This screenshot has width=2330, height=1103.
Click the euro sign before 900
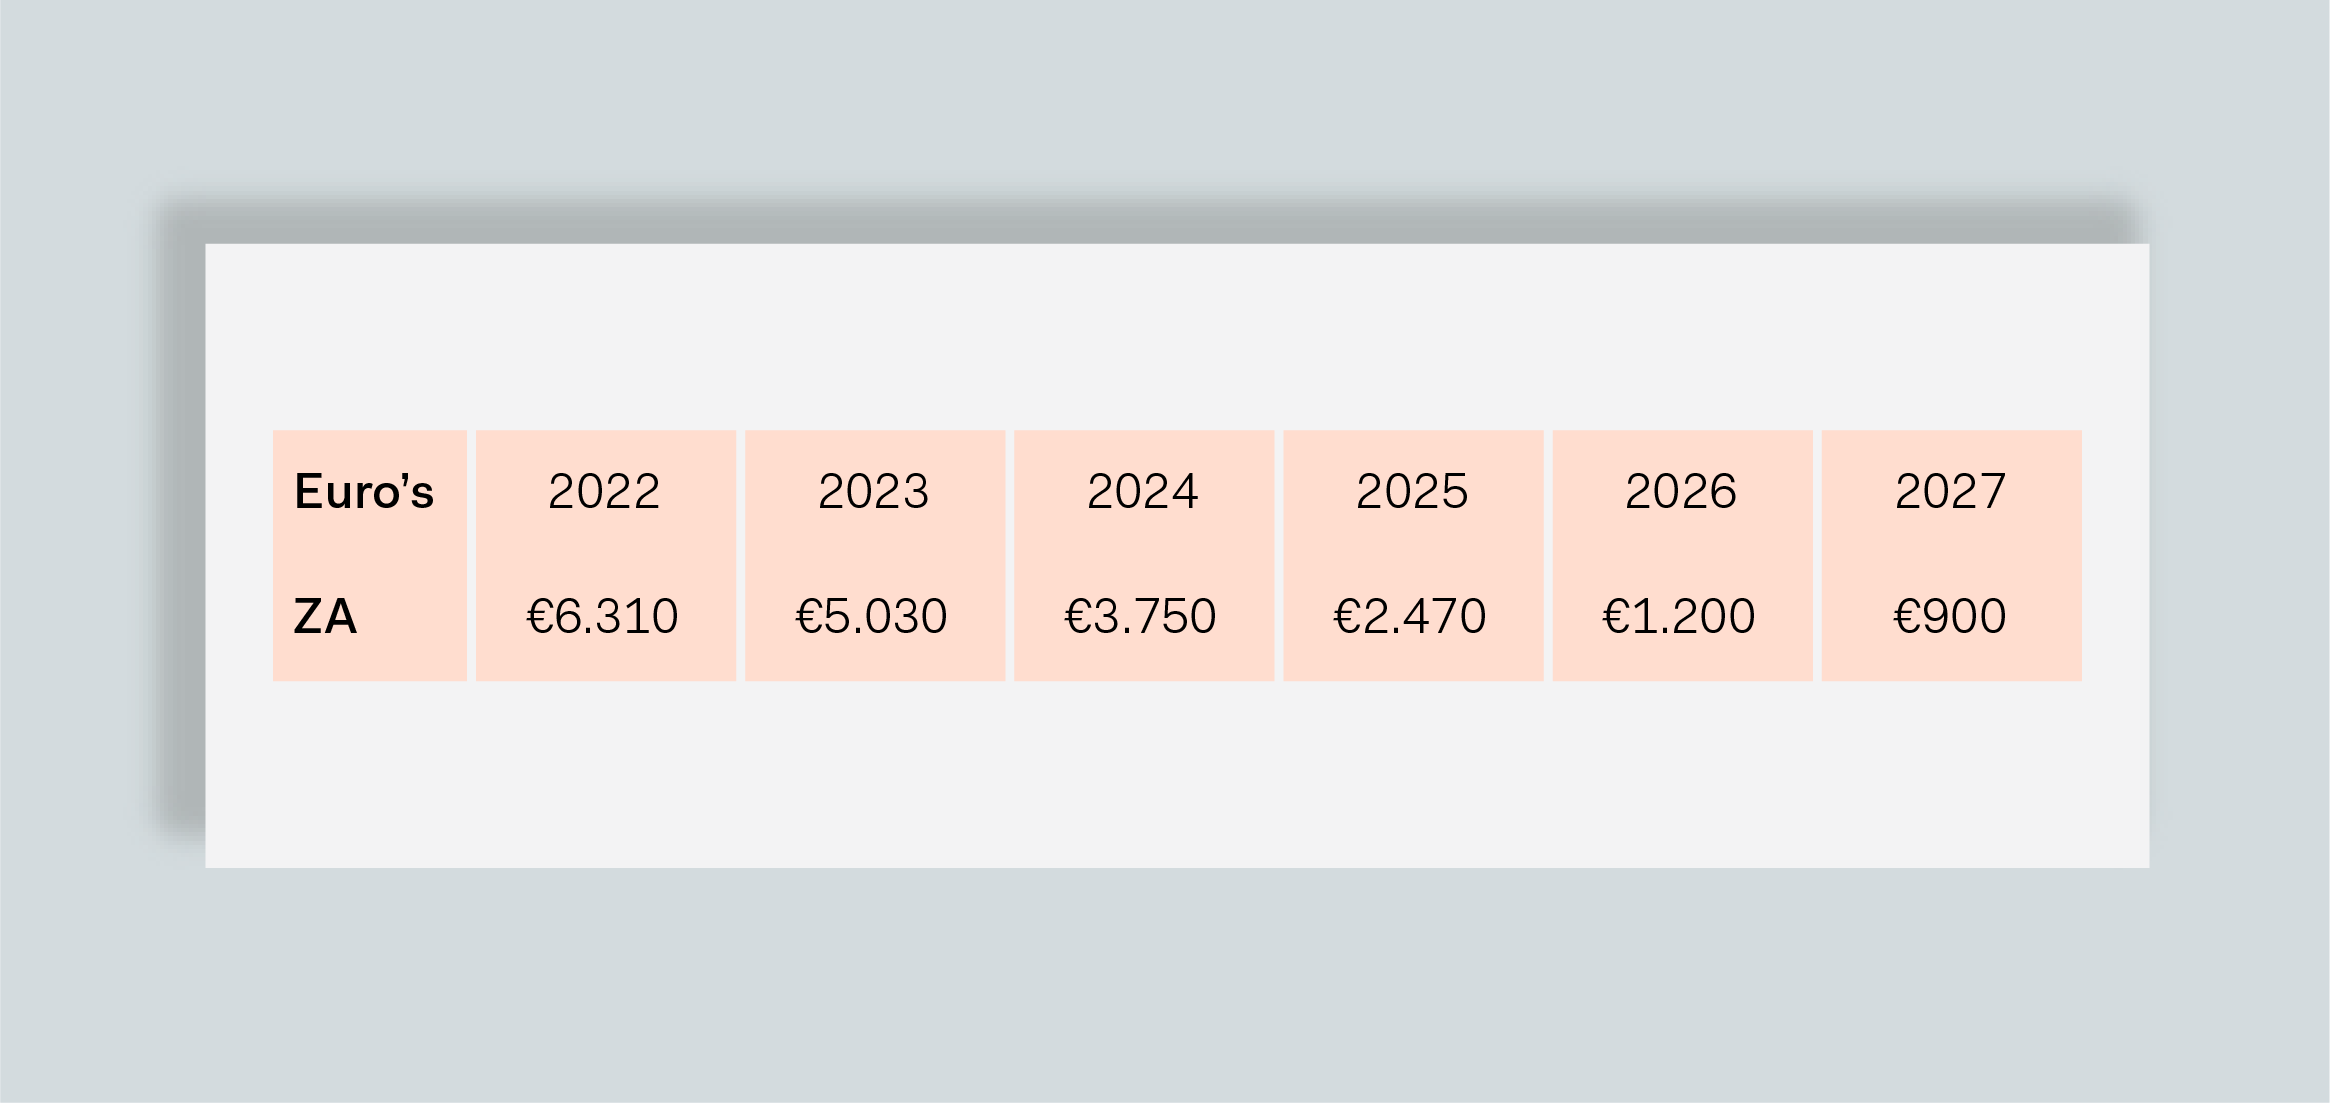pos(1906,617)
